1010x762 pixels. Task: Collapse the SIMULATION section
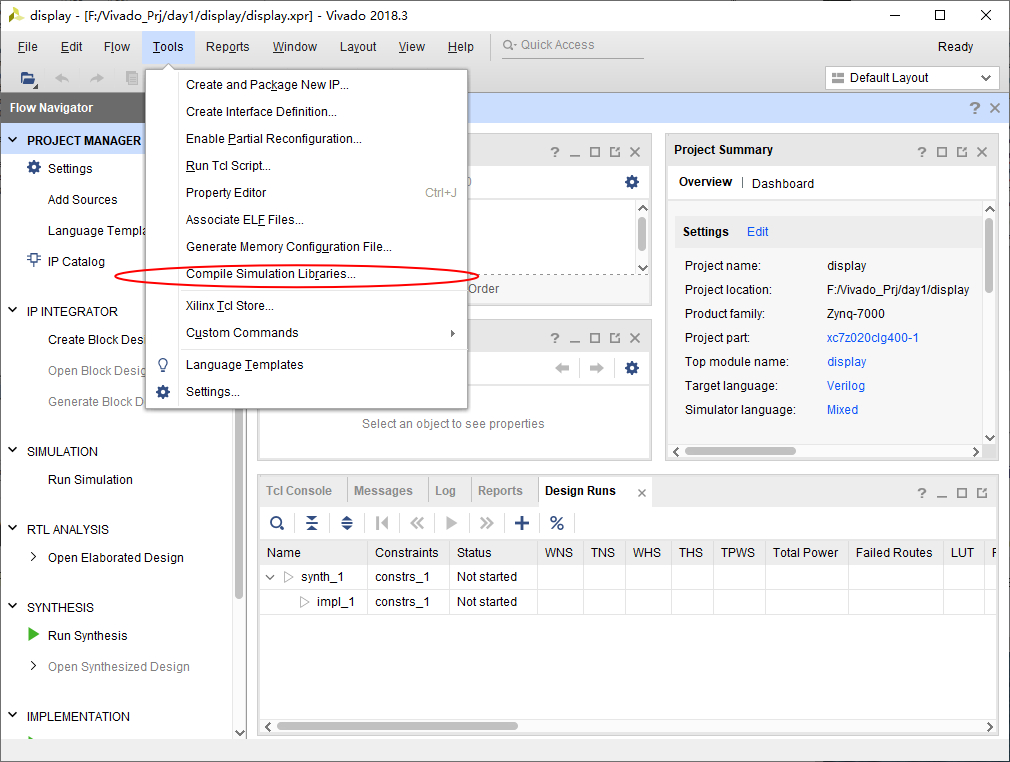point(13,450)
